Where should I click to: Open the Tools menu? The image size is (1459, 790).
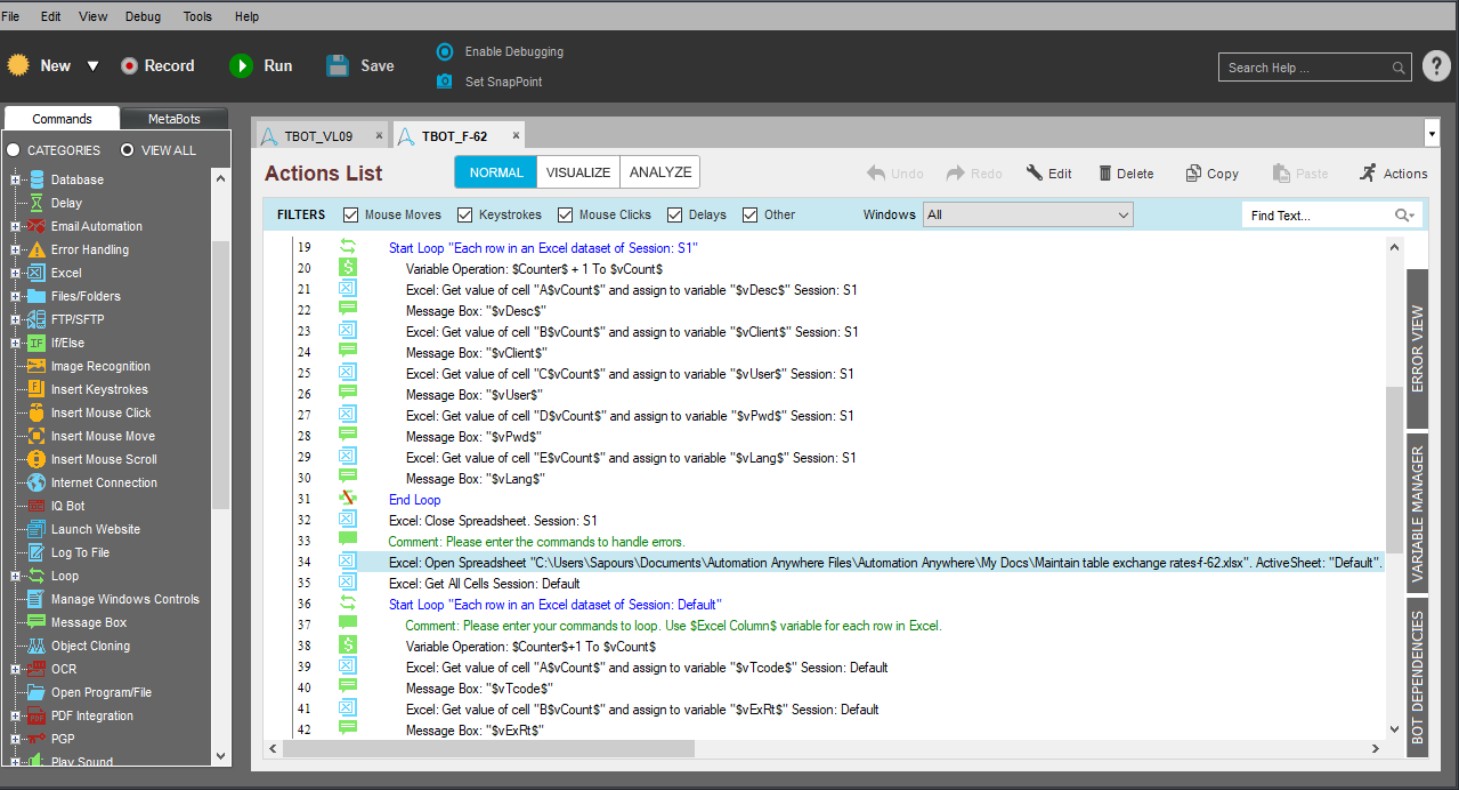click(x=197, y=16)
